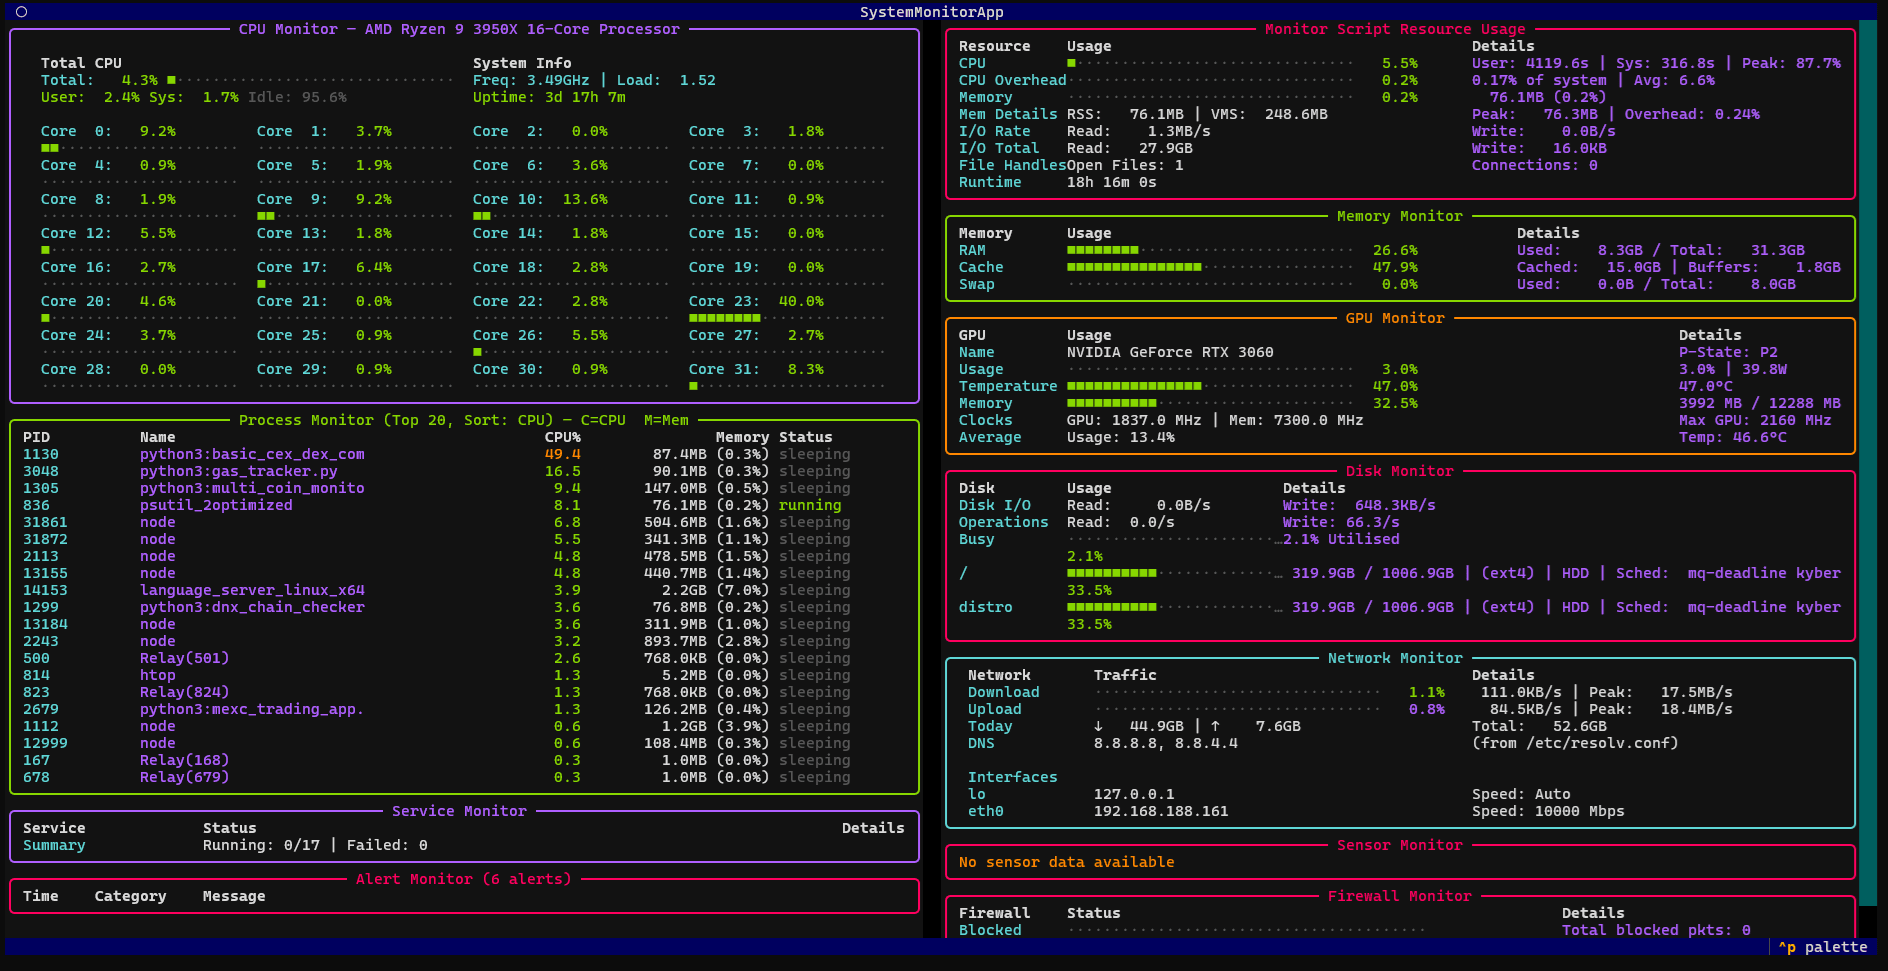The height and width of the screenshot is (971, 1888).
Task: Click the P-State: P2 detail
Action: click(1728, 352)
